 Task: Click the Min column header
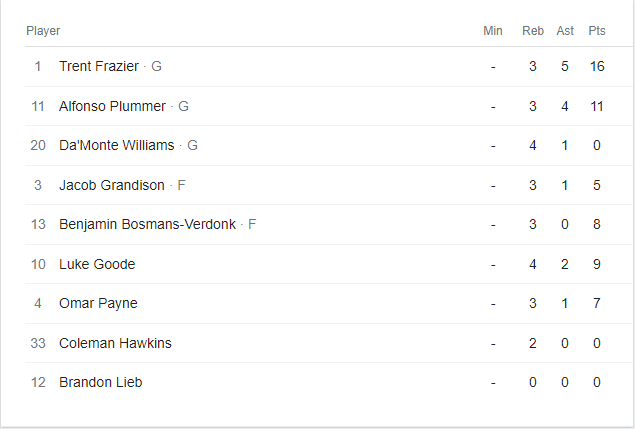493,31
